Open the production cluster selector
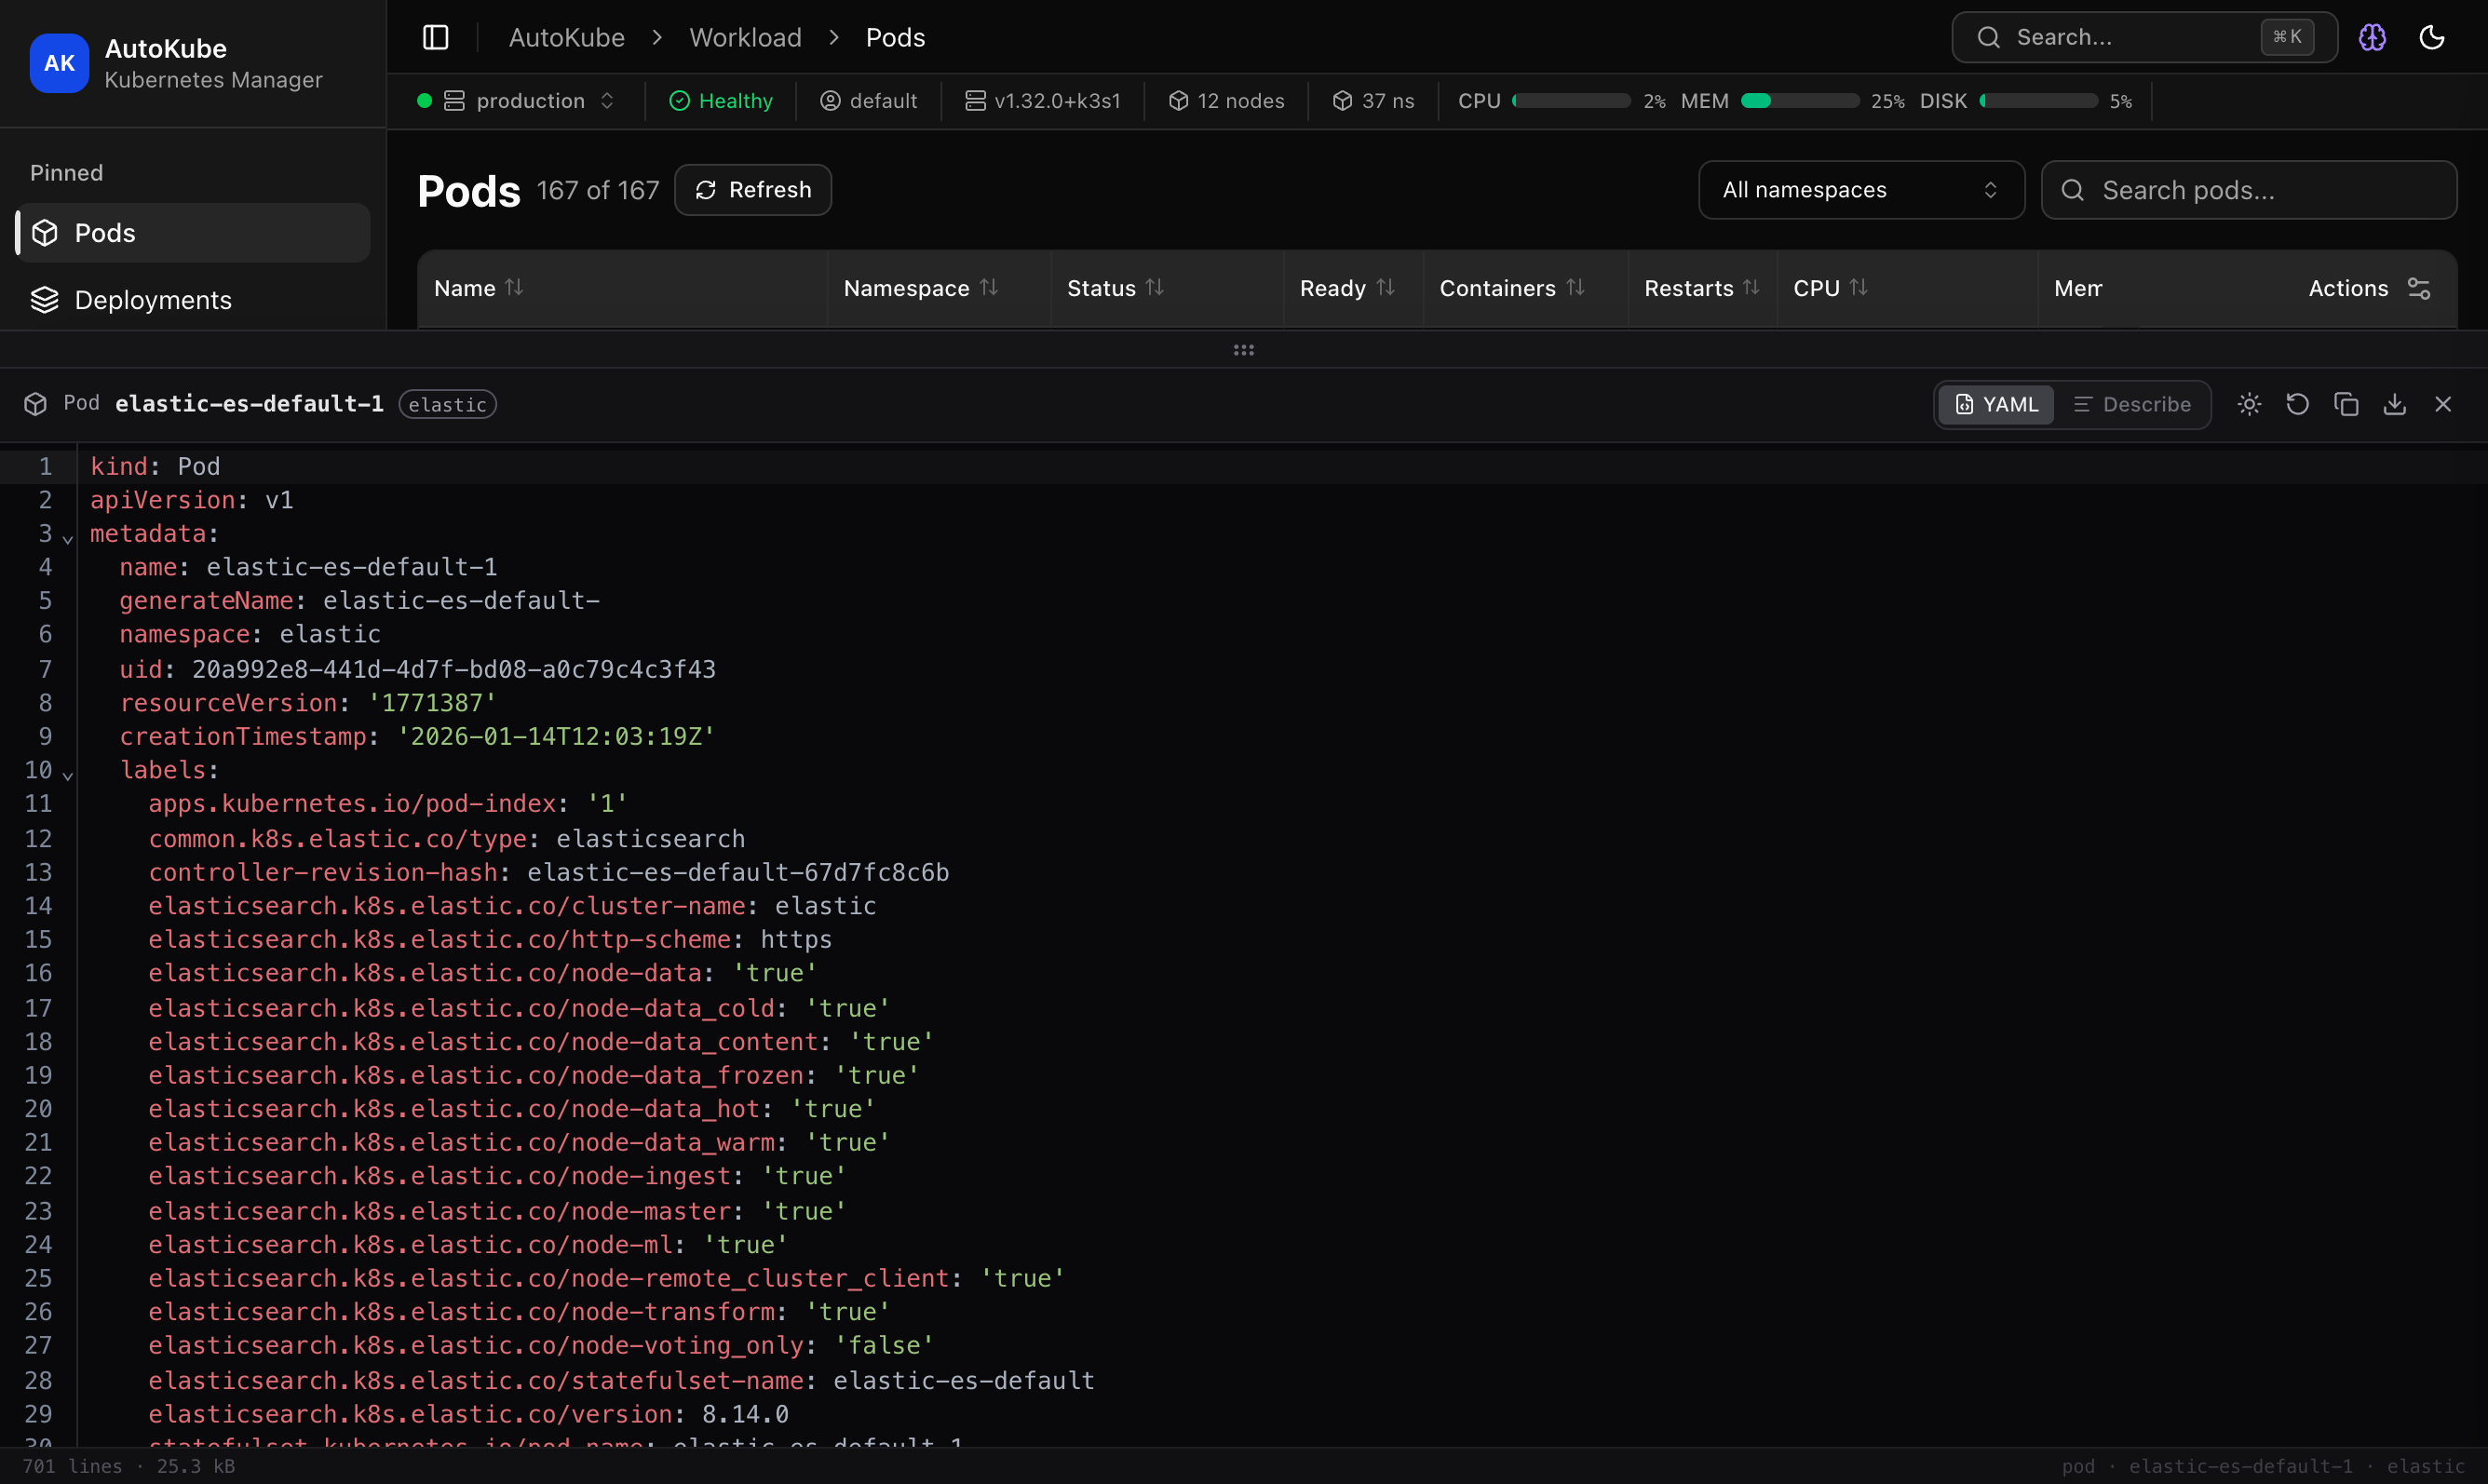 point(516,101)
